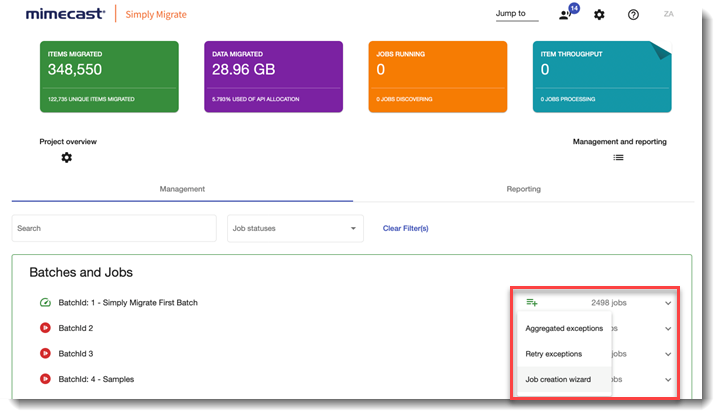Expand the BatchId 2 row chevron

(668, 328)
